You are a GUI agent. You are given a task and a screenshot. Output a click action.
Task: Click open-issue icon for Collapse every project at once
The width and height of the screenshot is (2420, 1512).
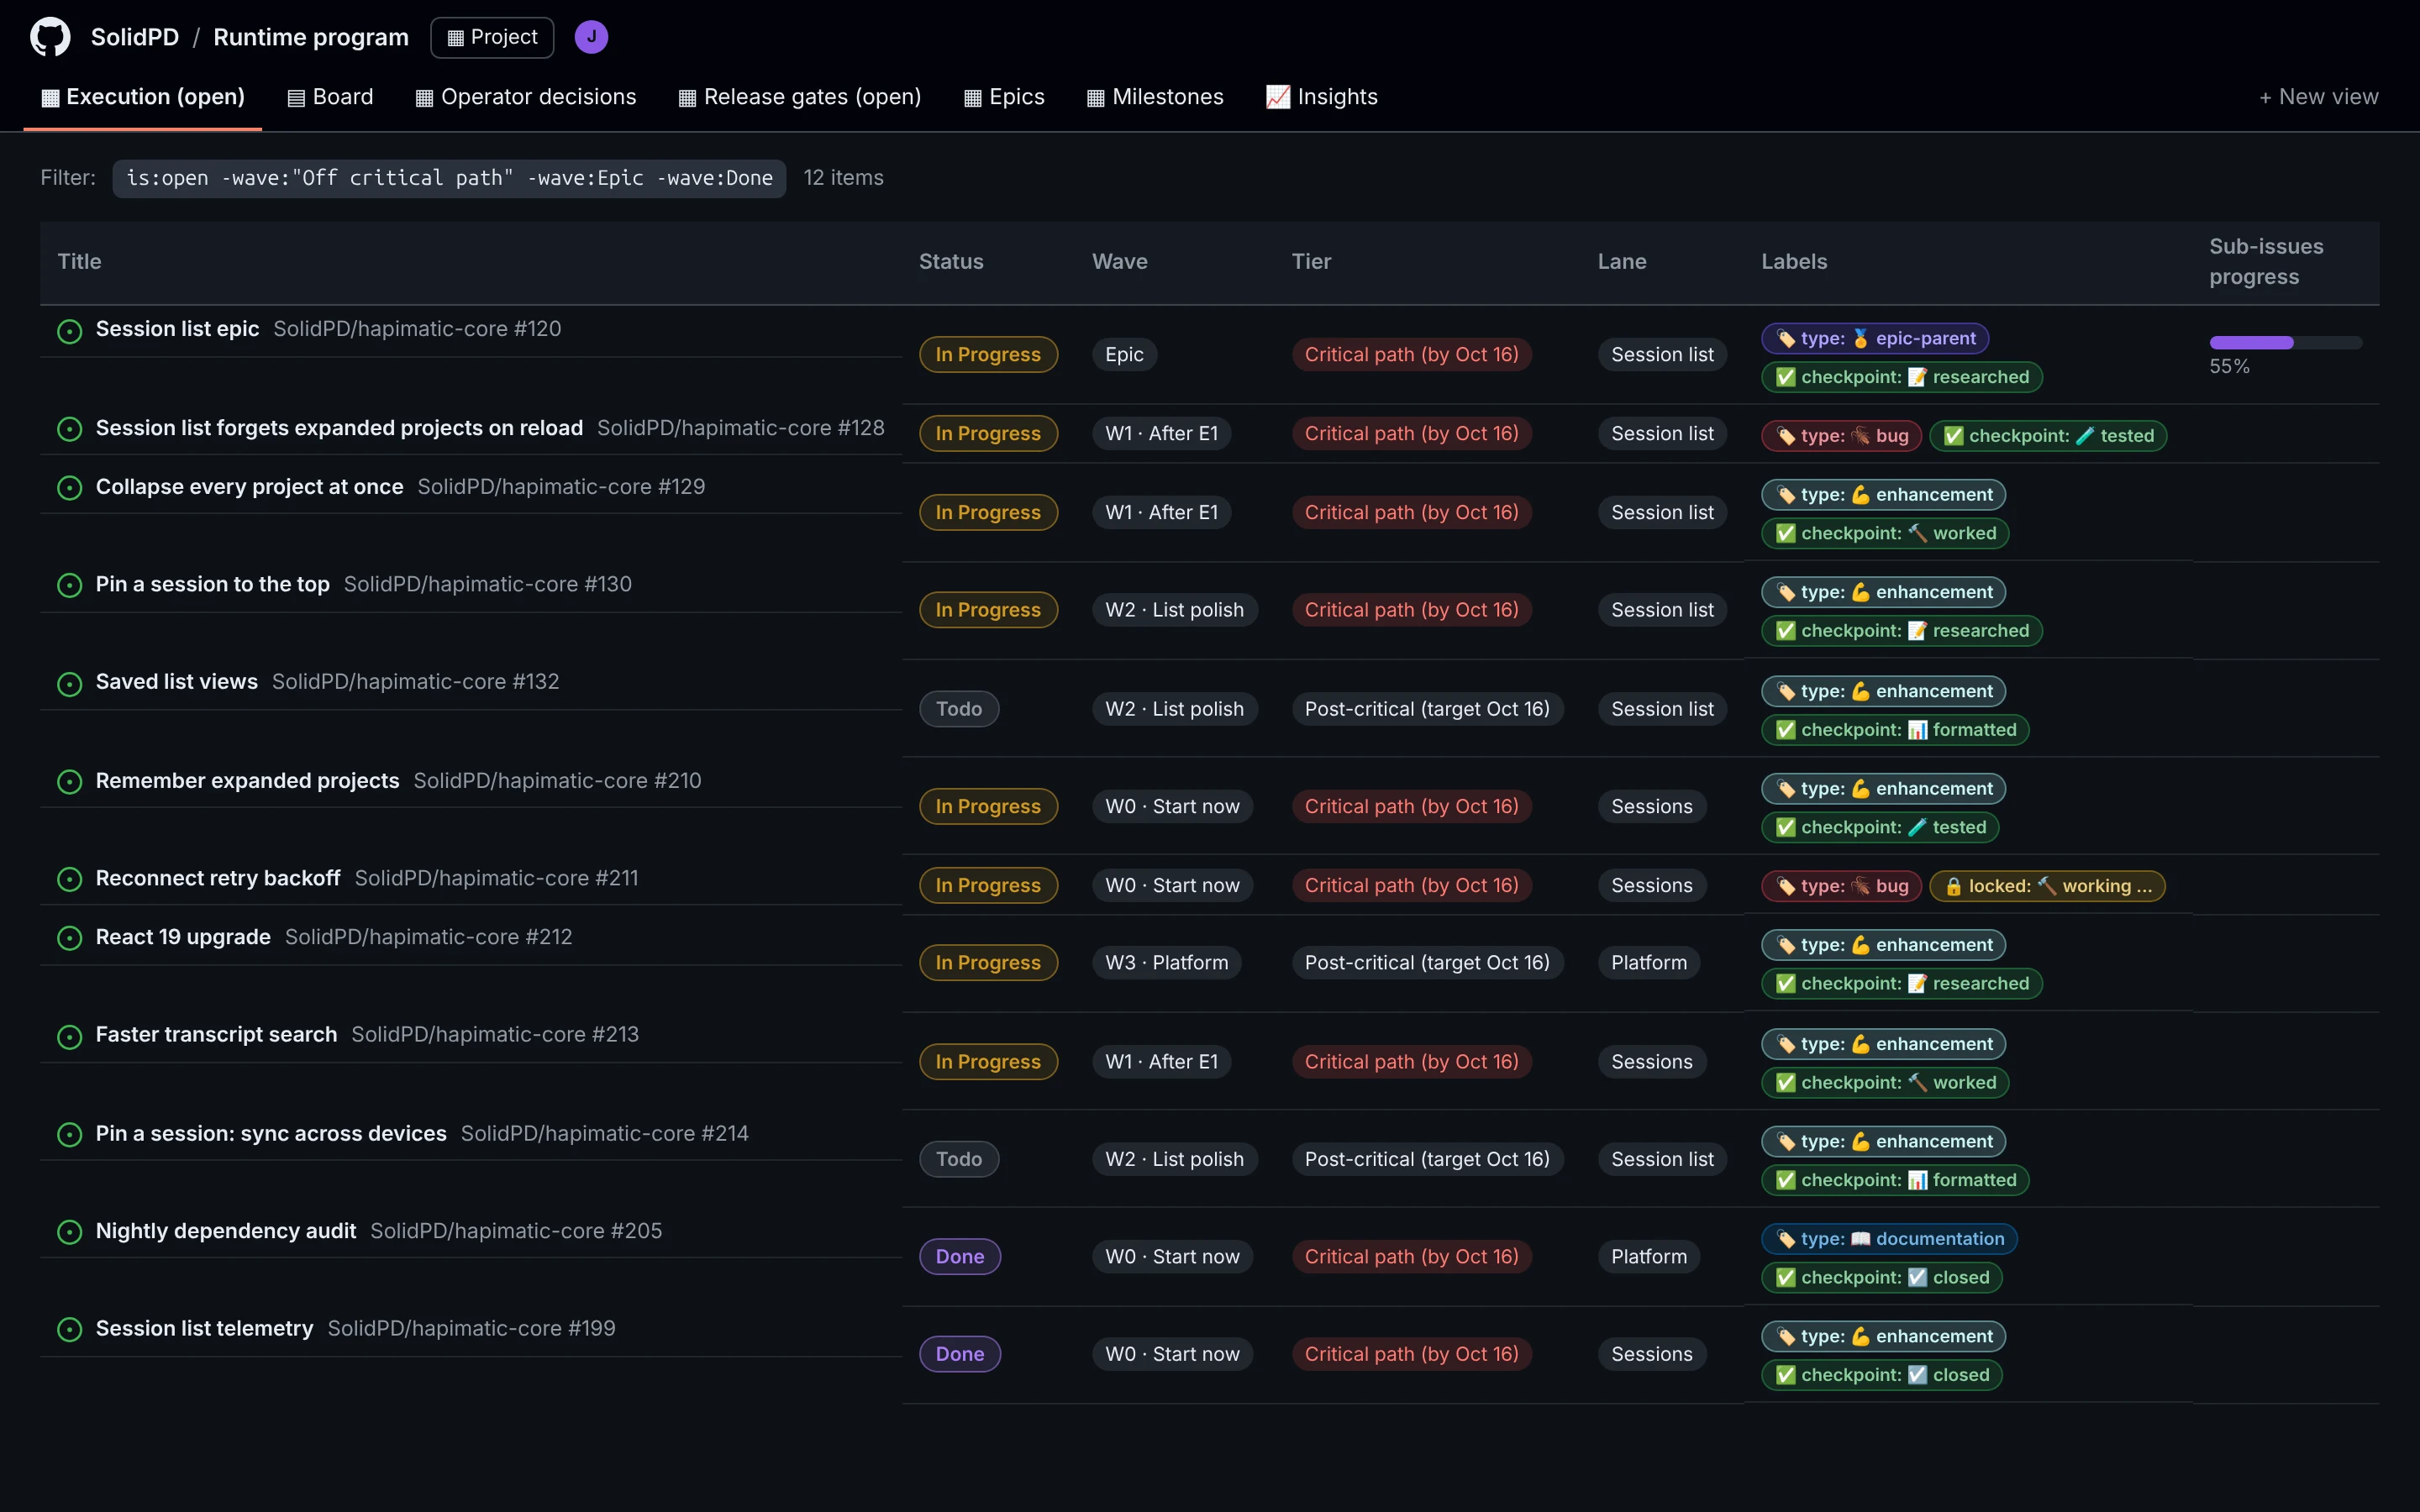click(70, 488)
